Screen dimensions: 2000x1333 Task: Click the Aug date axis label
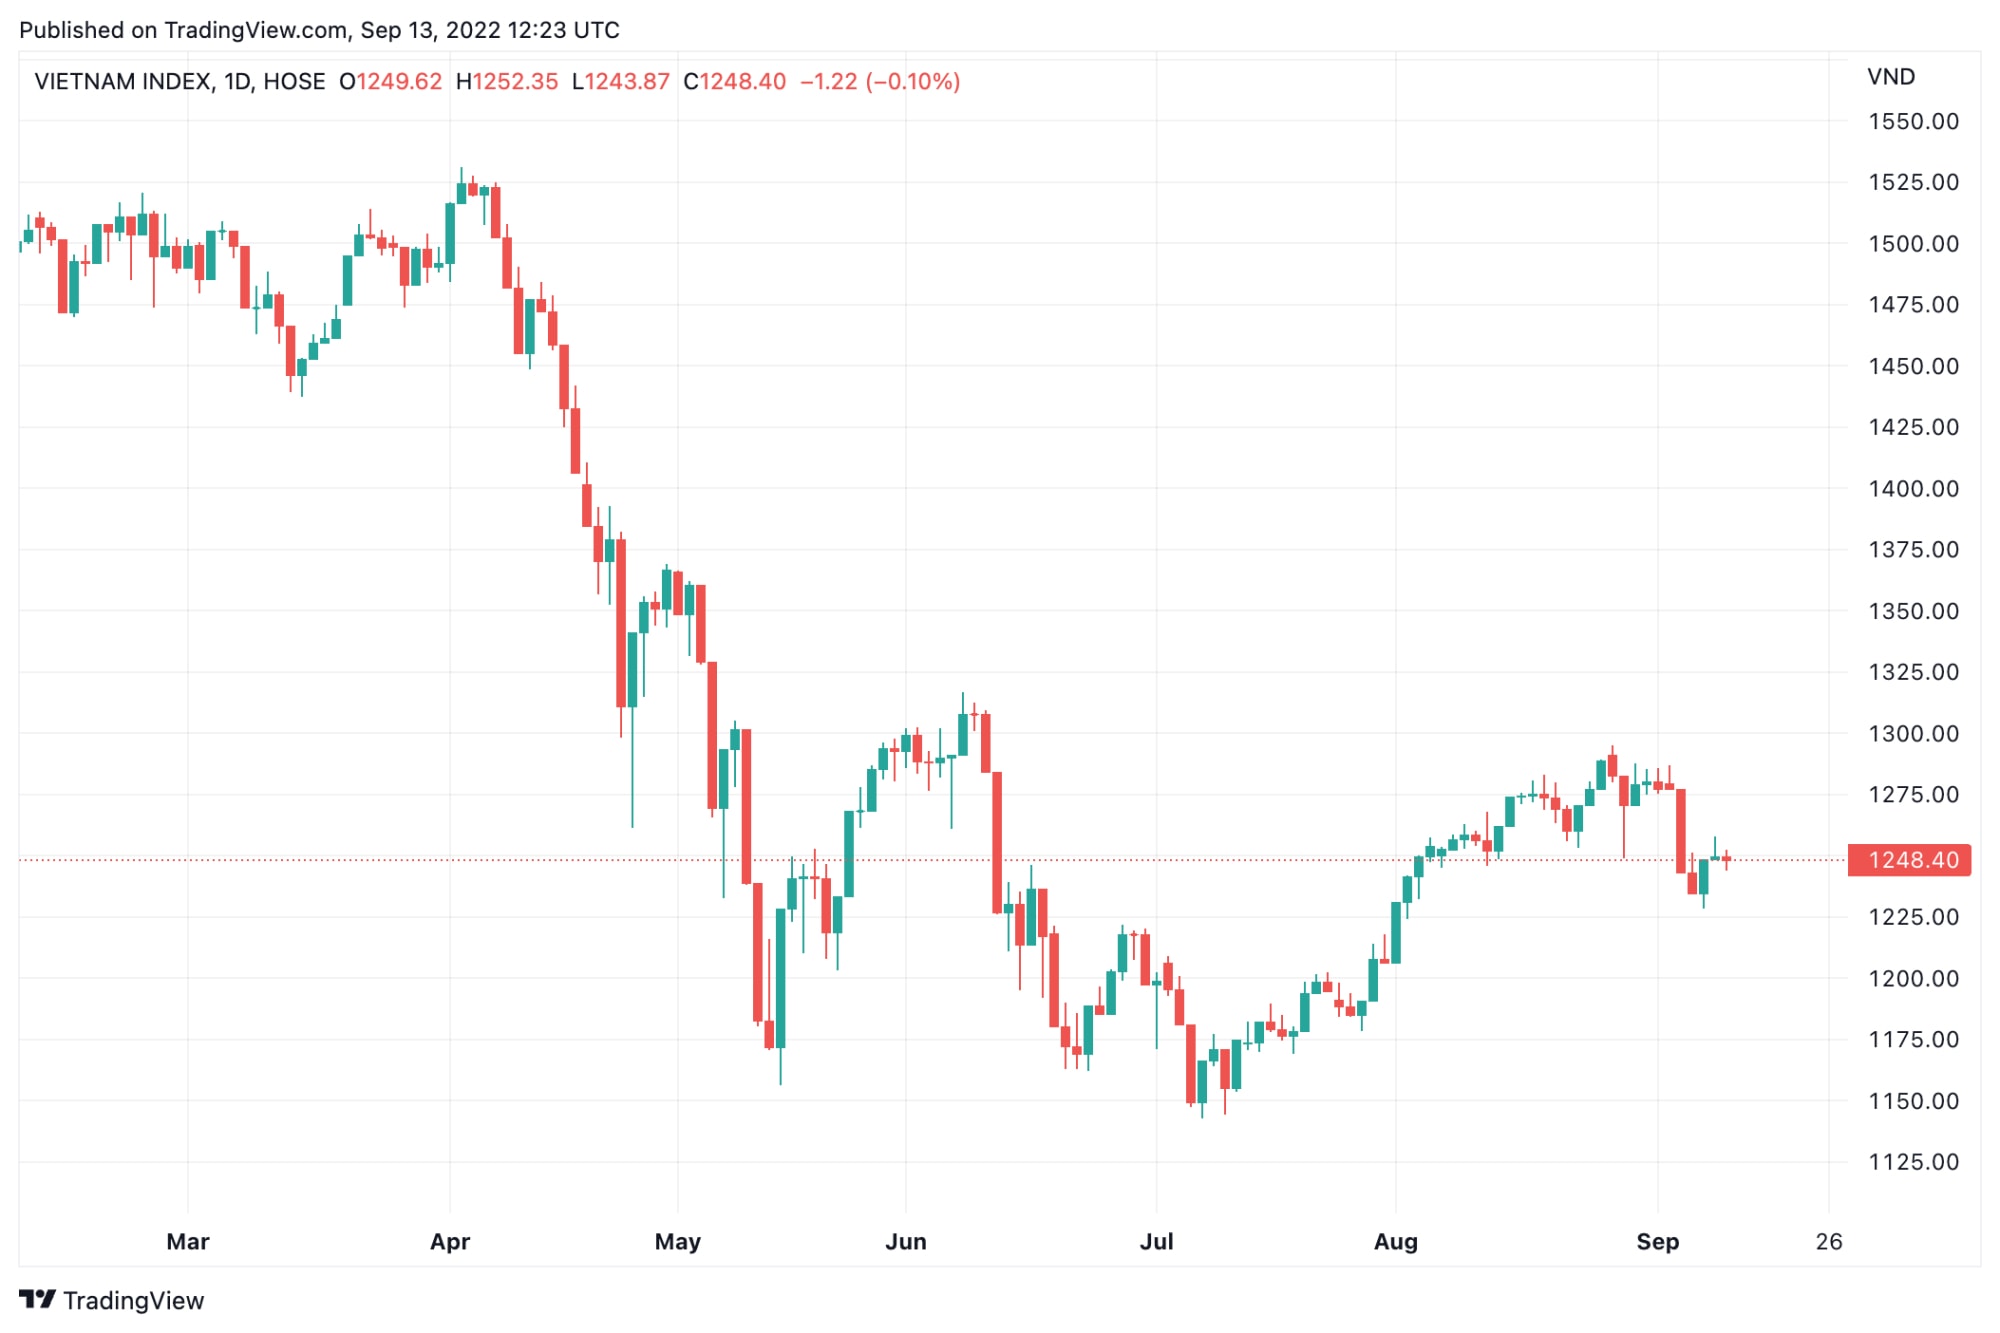point(1396,1241)
